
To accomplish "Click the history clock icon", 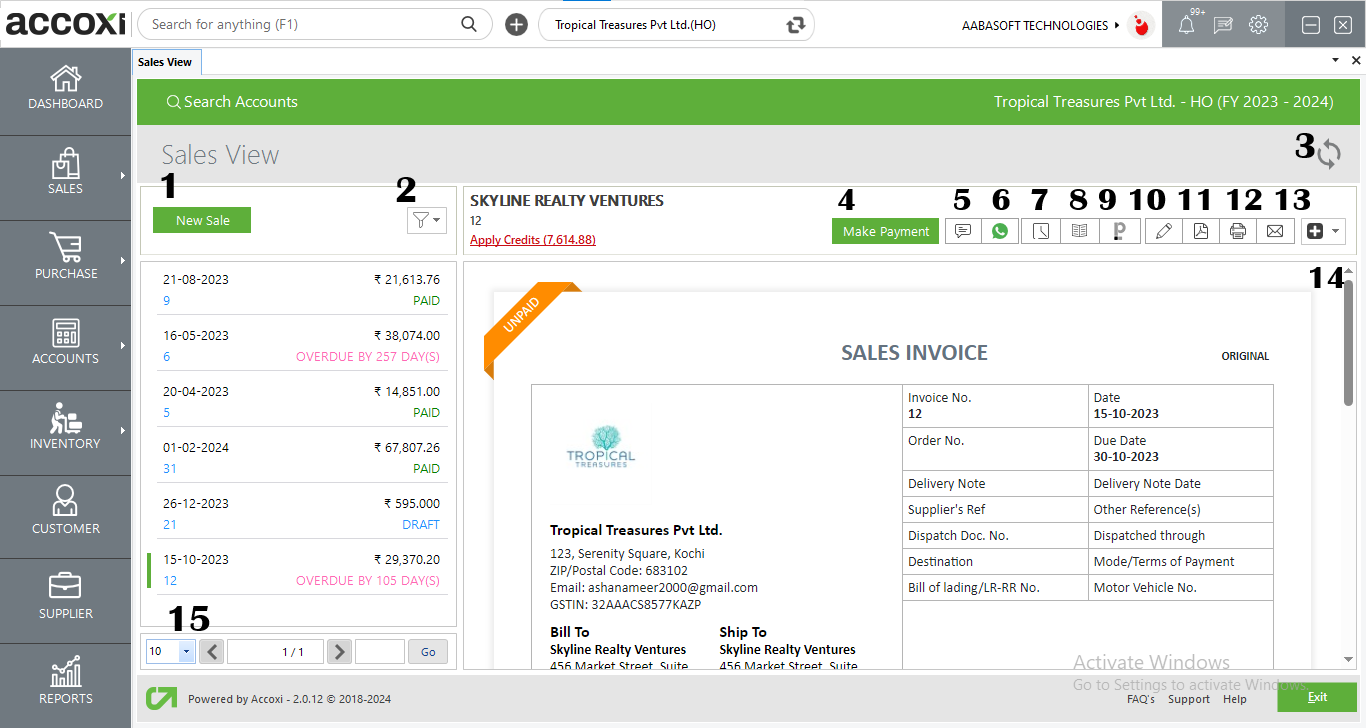I will 1041,231.
